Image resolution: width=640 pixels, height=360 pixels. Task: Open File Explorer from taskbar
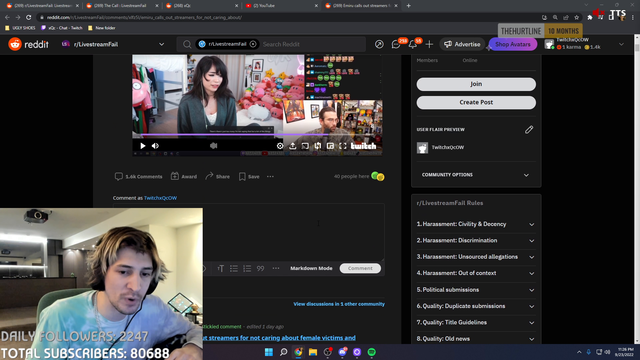point(313,352)
